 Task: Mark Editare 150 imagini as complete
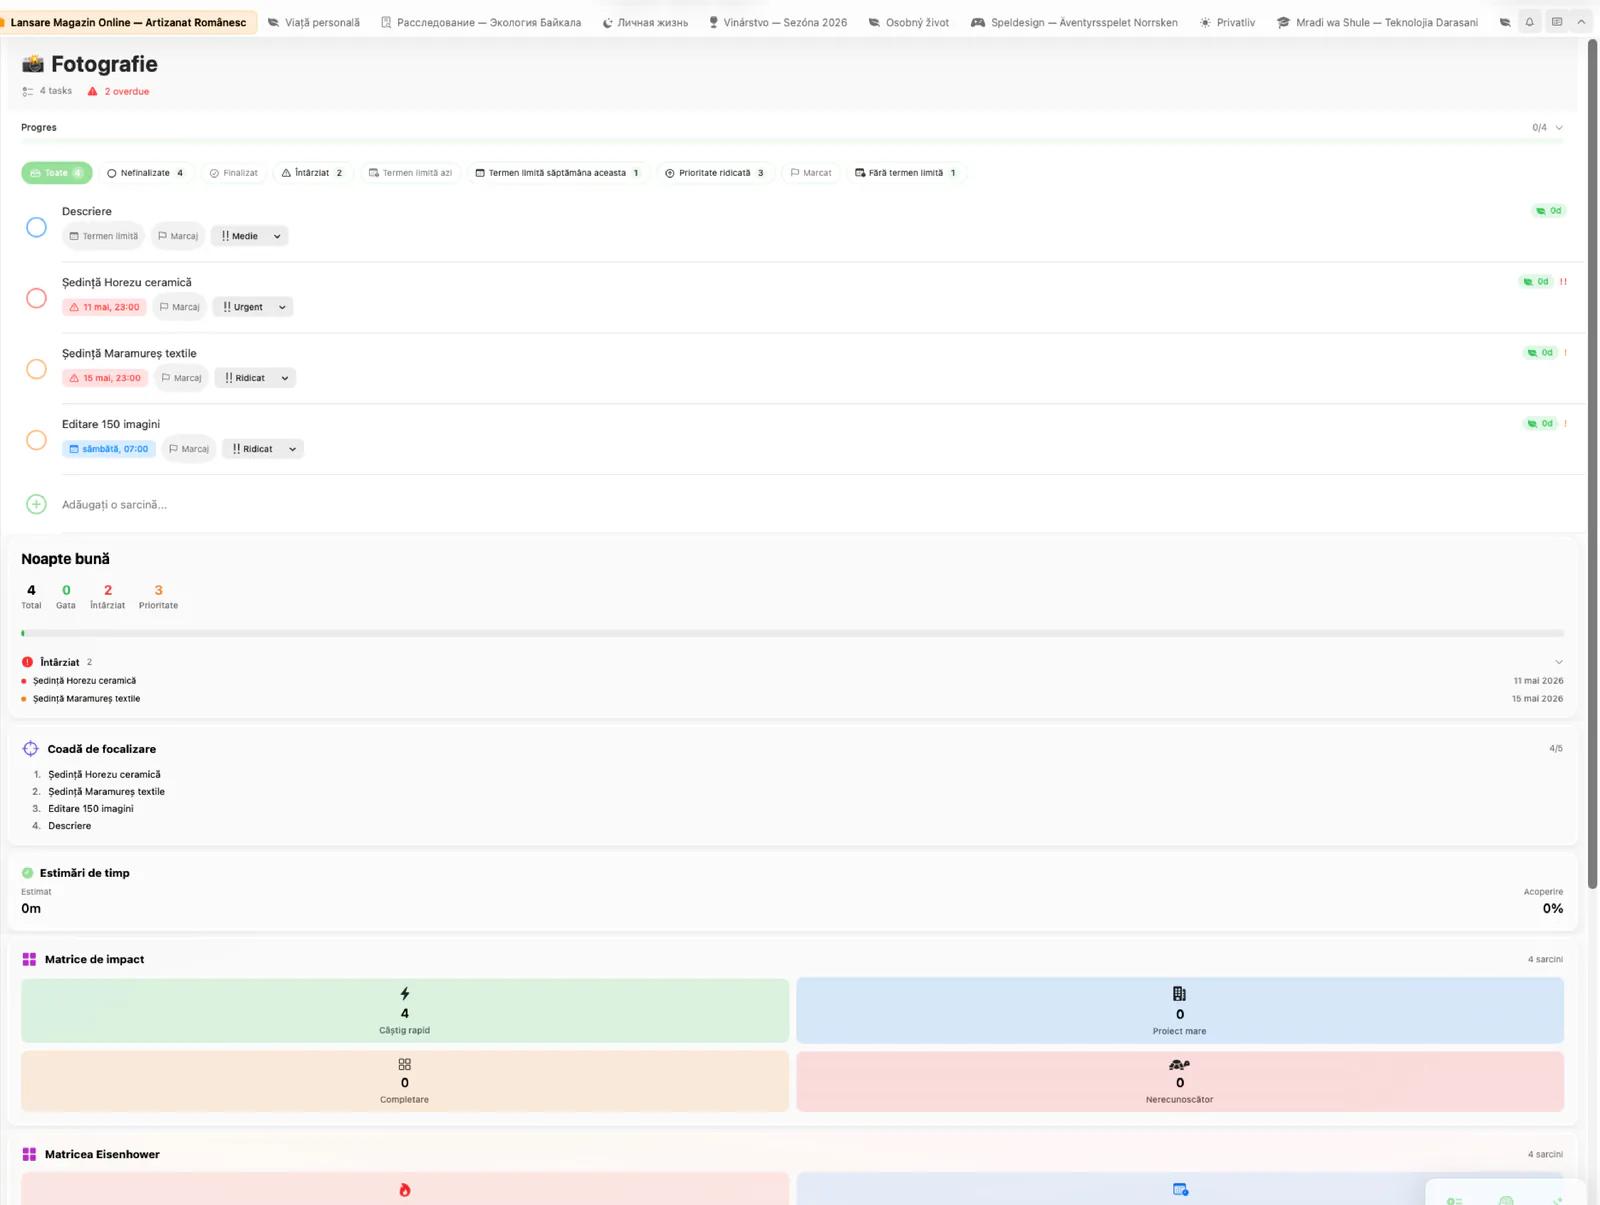pyautogui.click(x=36, y=440)
